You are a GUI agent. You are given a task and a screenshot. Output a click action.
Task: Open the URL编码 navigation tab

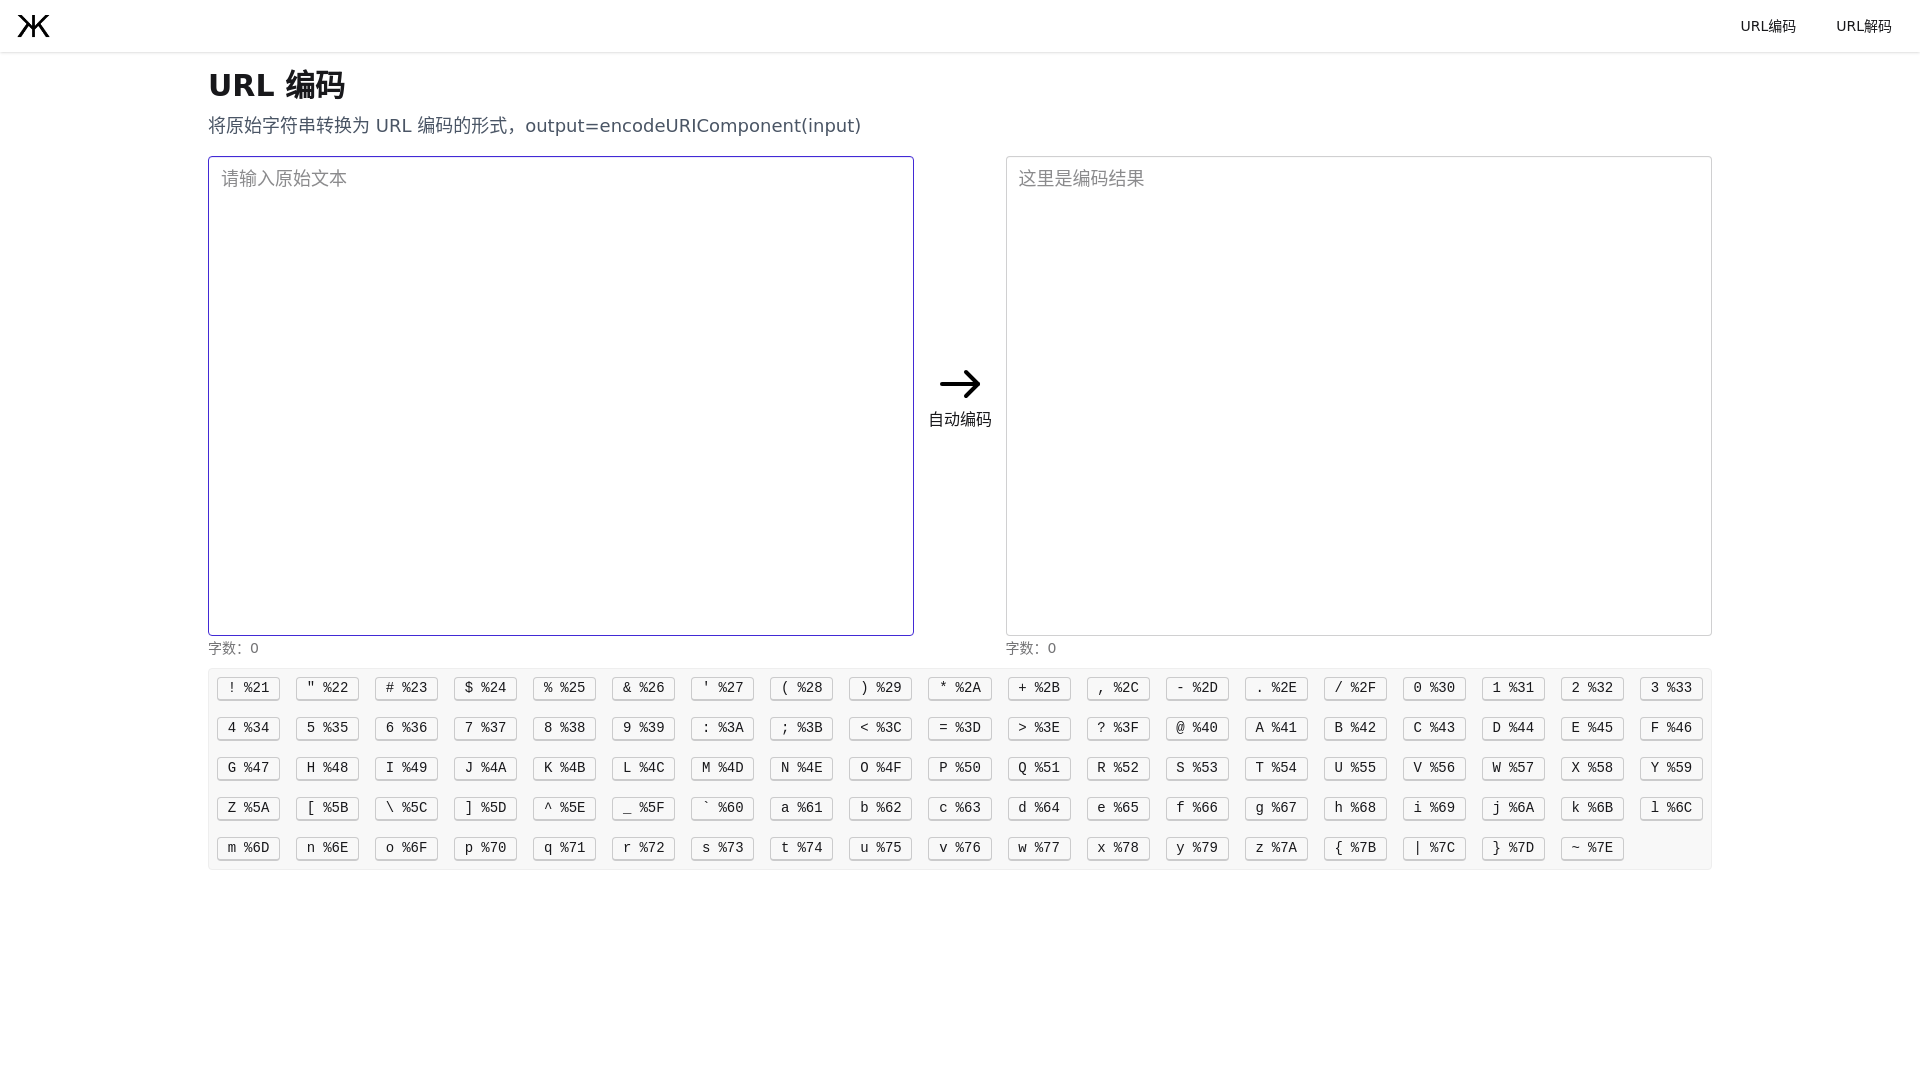coord(1767,26)
